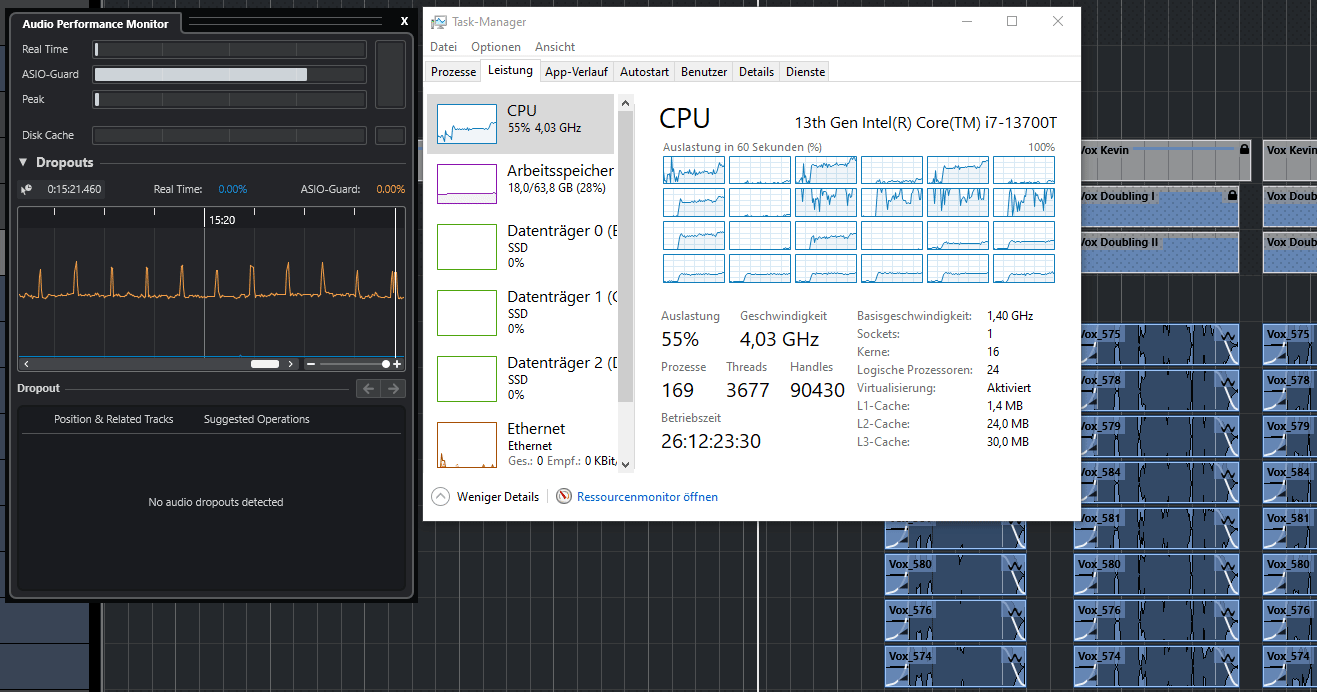This screenshot has width=1317, height=692.
Task: Close the Audio Performance Monitor panel
Action: click(x=404, y=21)
